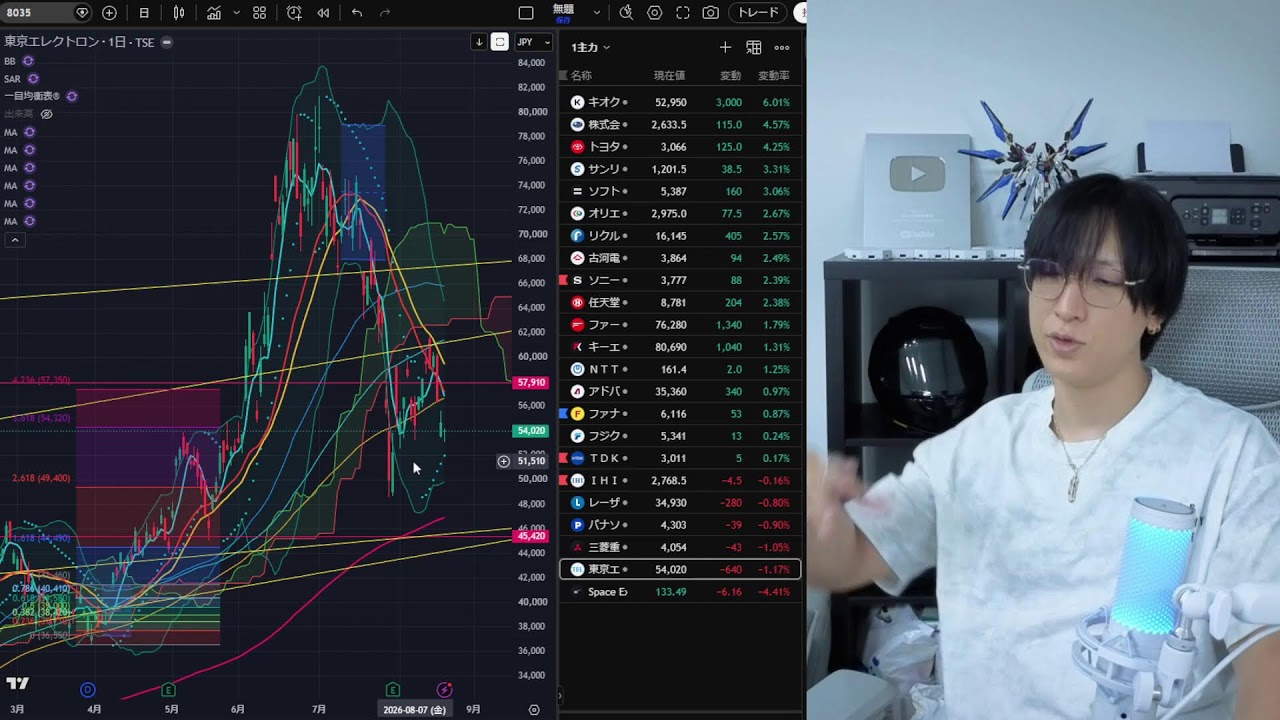Show the hidden 出来高 volume indicator

coord(46,114)
